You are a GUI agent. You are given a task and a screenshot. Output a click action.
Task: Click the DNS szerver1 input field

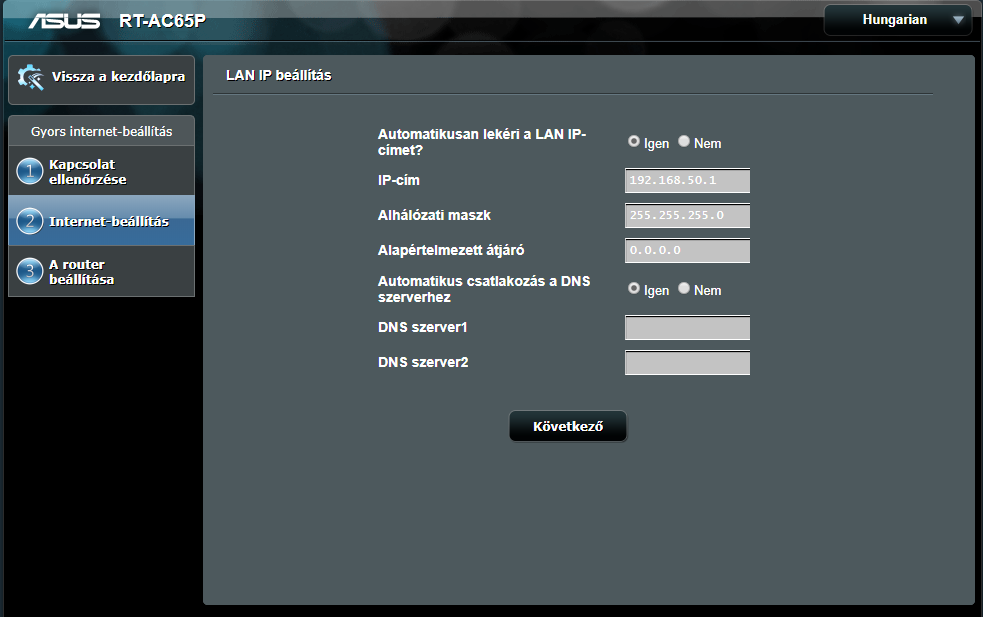(687, 328)
